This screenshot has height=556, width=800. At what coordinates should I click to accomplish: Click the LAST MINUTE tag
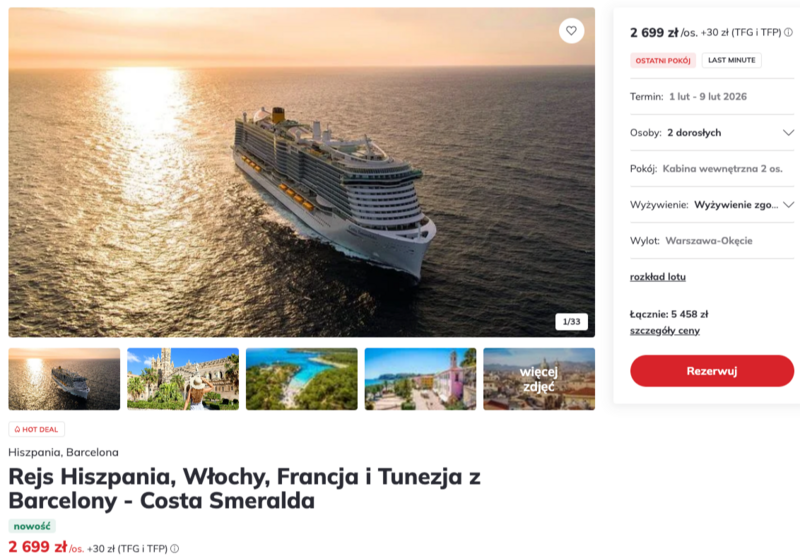coord(731,60)
